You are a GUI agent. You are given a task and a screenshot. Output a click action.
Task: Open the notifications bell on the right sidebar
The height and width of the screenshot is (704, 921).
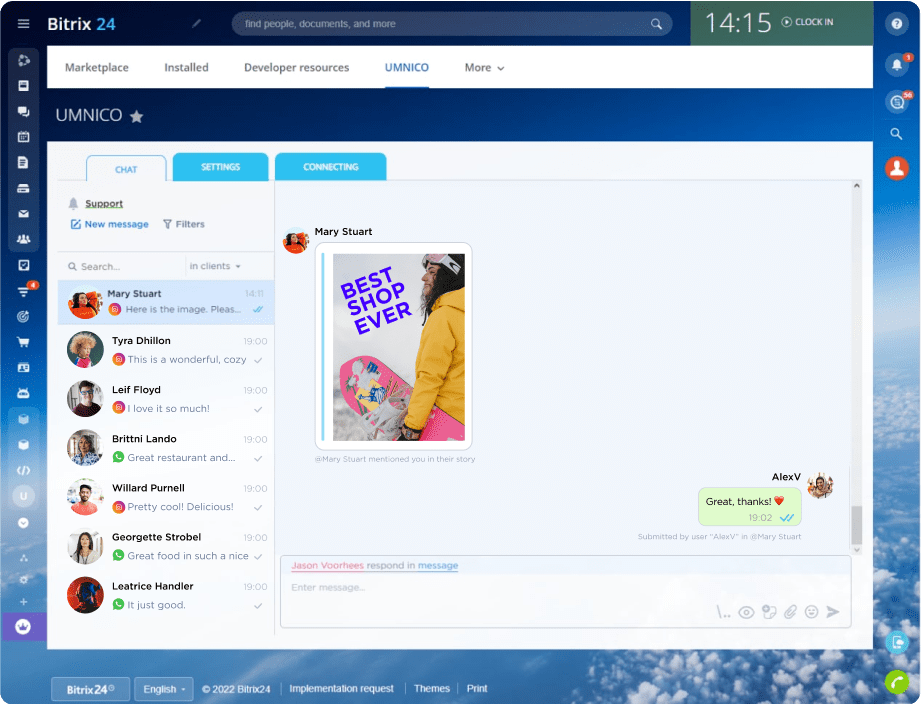click(897, 65)
